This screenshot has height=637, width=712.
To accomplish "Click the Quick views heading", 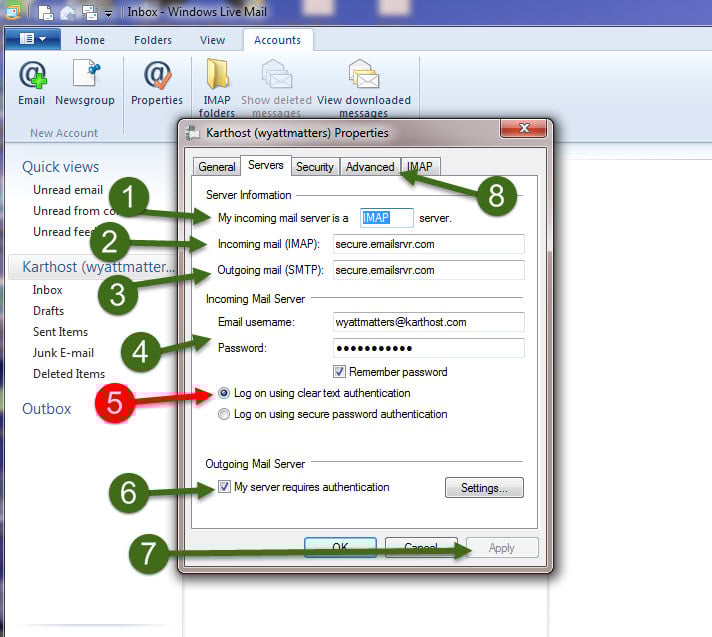I will tap(60, 167).
